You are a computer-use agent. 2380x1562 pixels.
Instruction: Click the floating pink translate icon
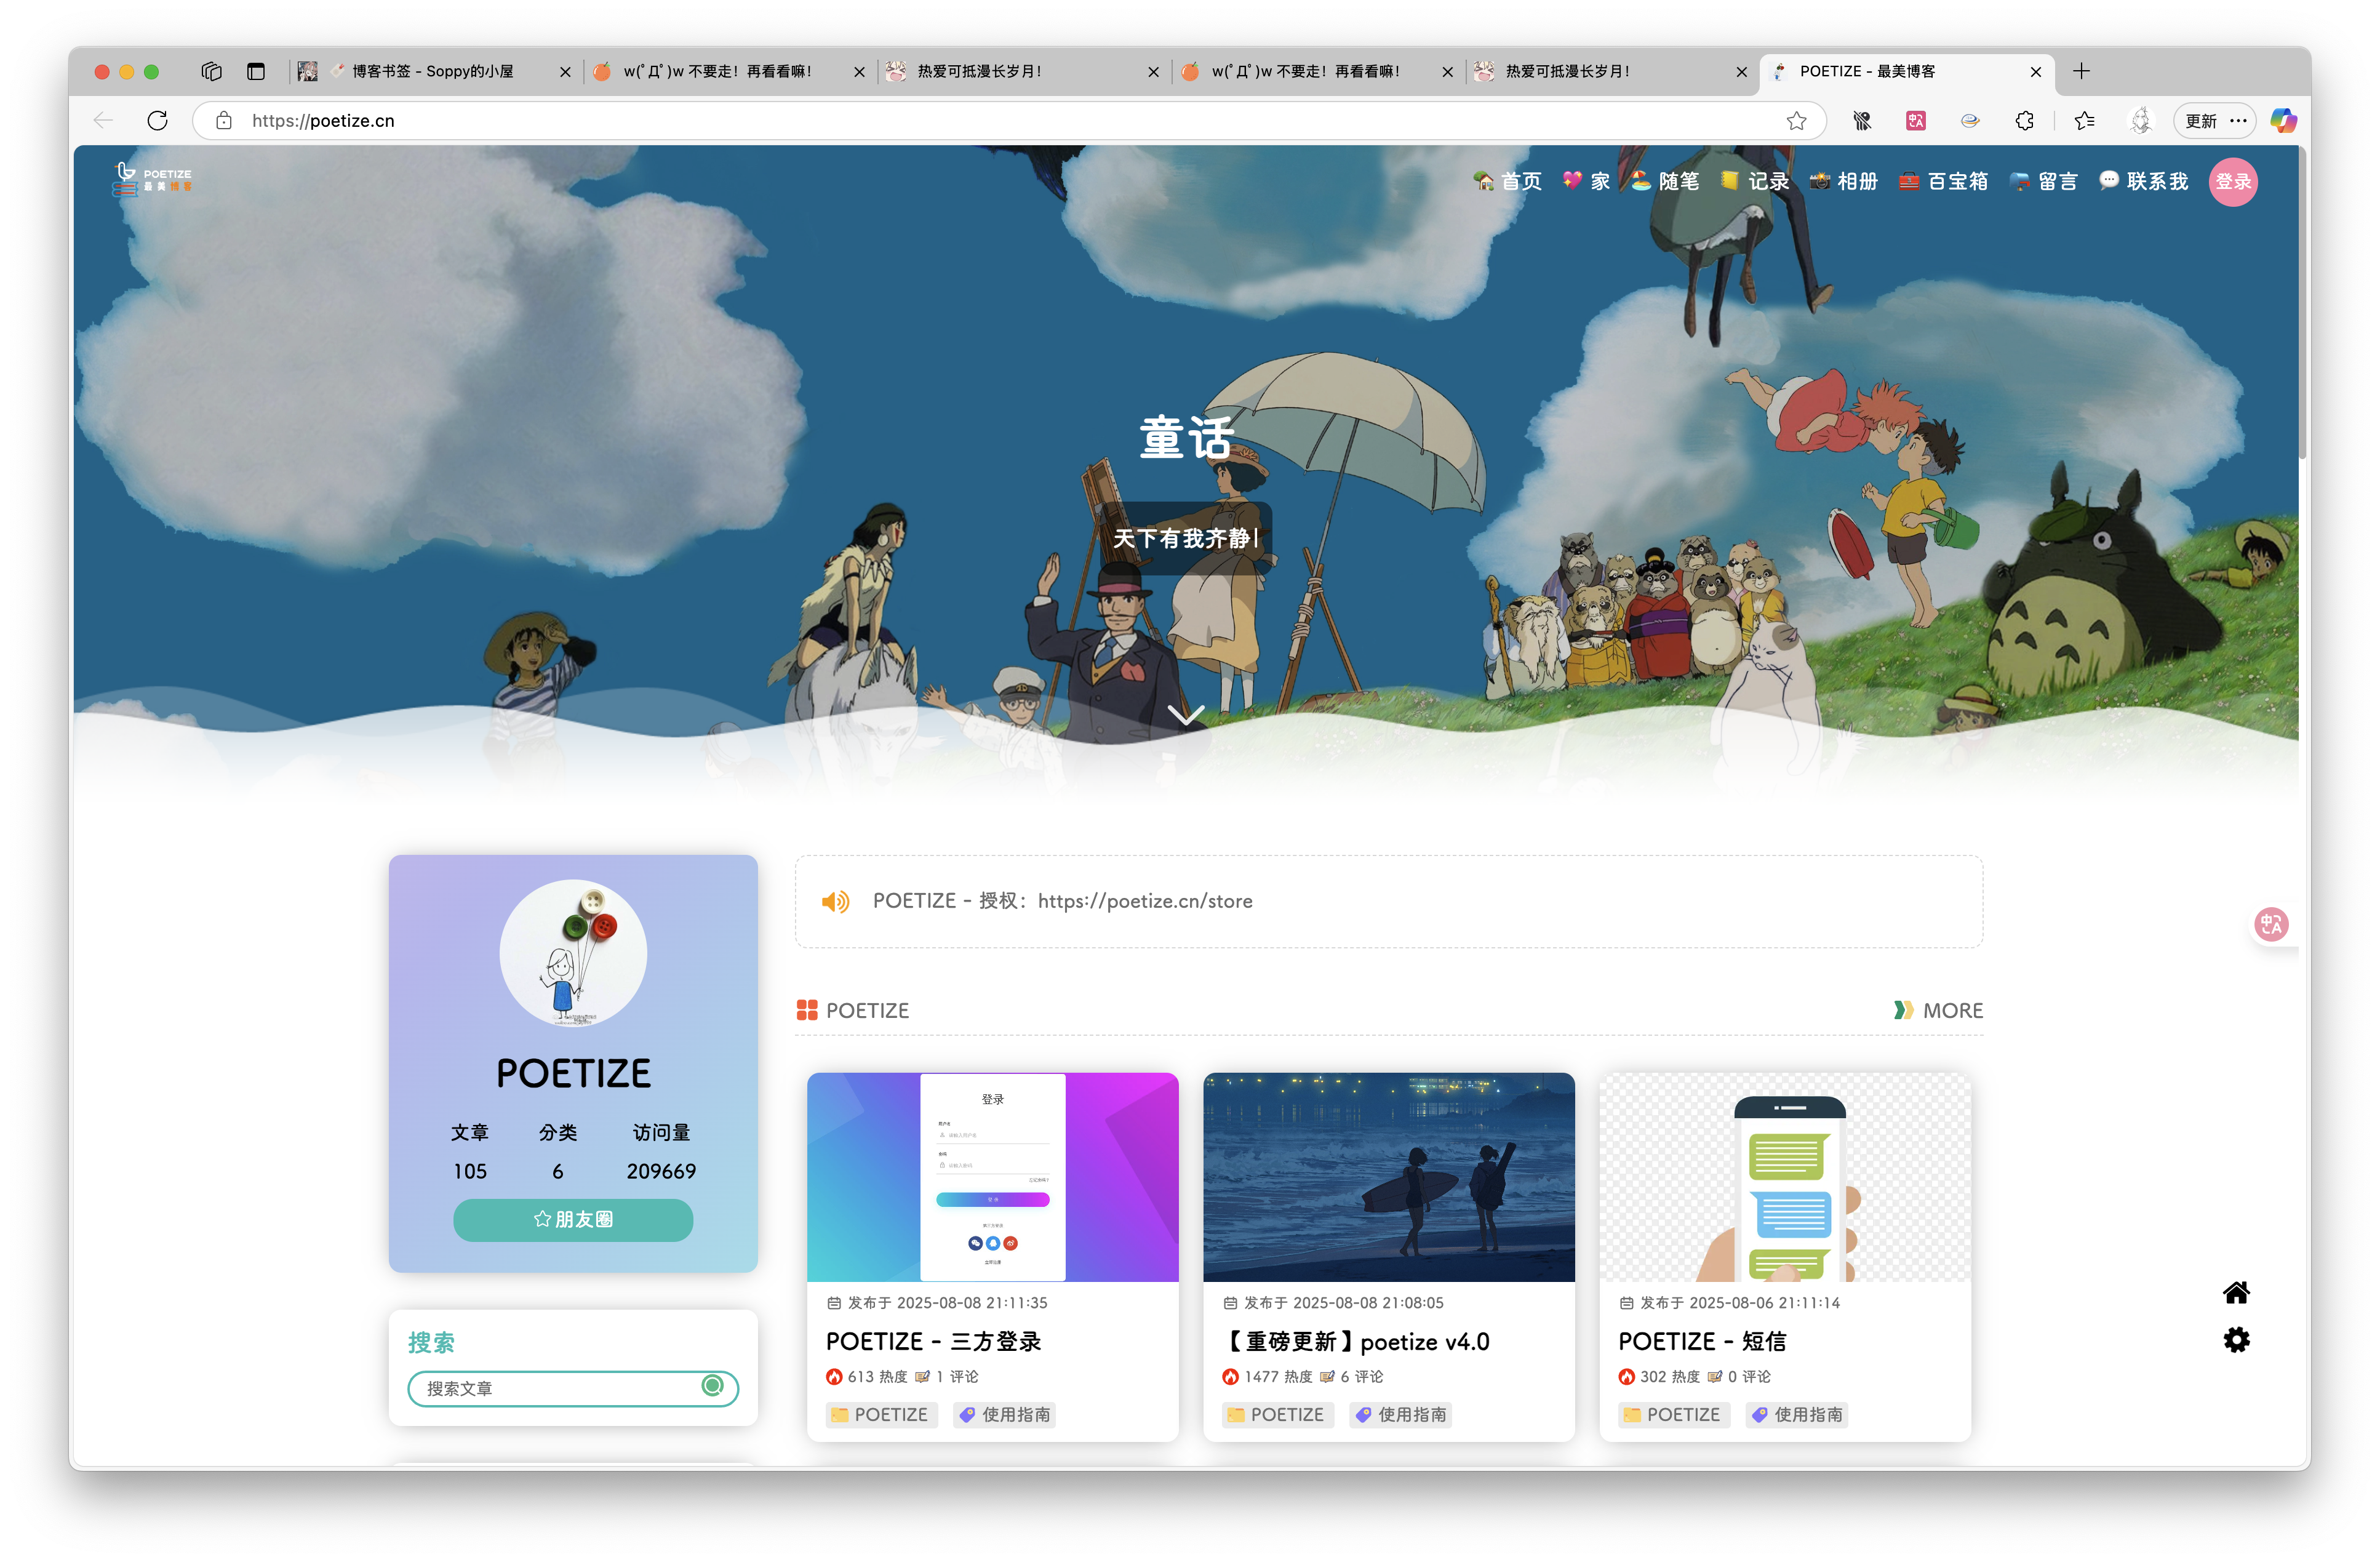coord(2271,924)
